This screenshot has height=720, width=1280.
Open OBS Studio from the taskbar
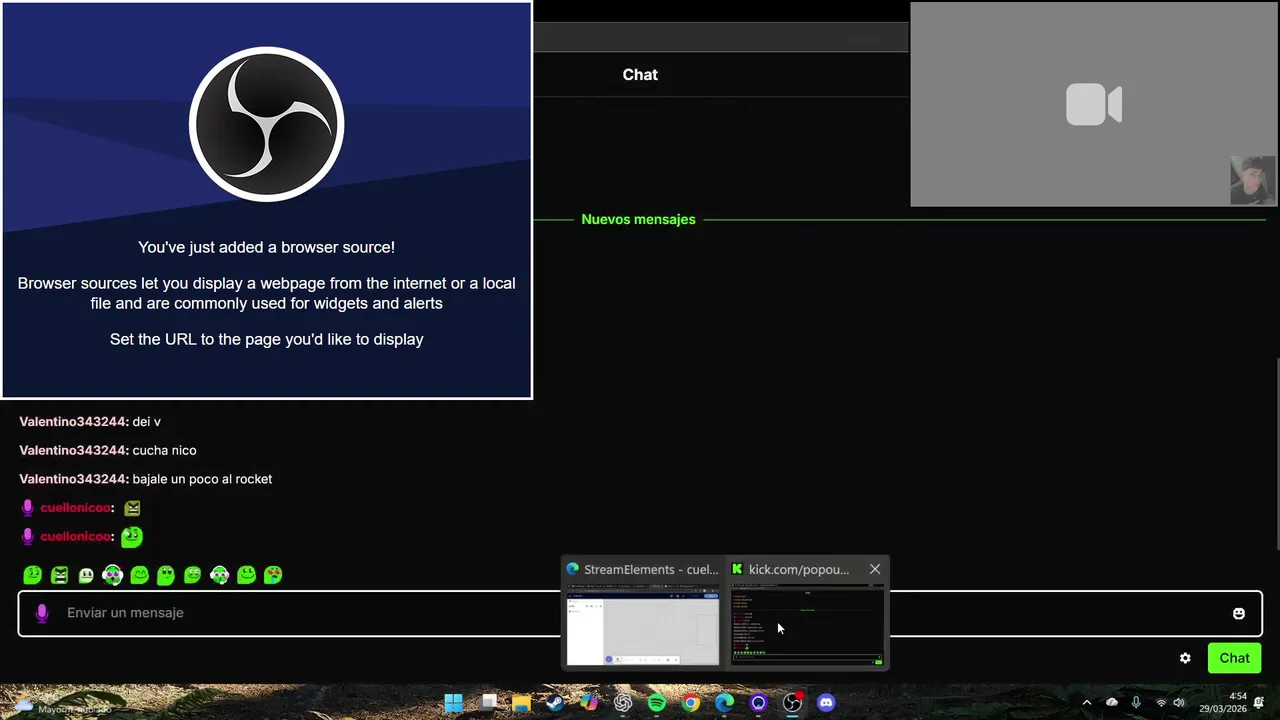793,703
